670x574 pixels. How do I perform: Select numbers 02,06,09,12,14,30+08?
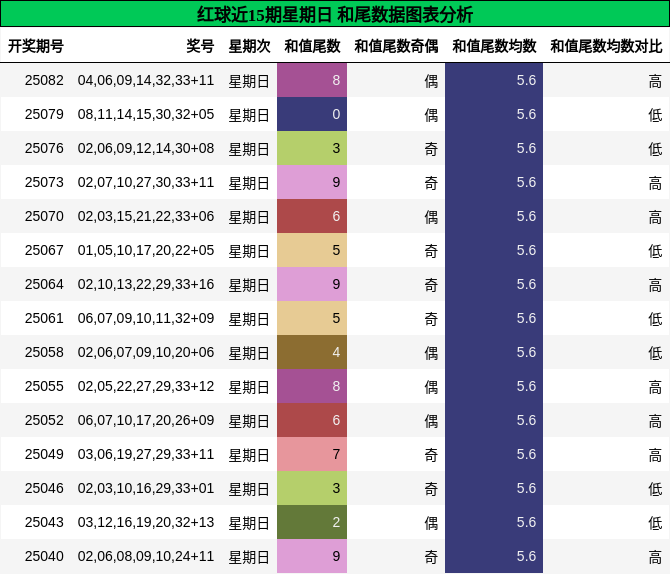pos(146,148)
